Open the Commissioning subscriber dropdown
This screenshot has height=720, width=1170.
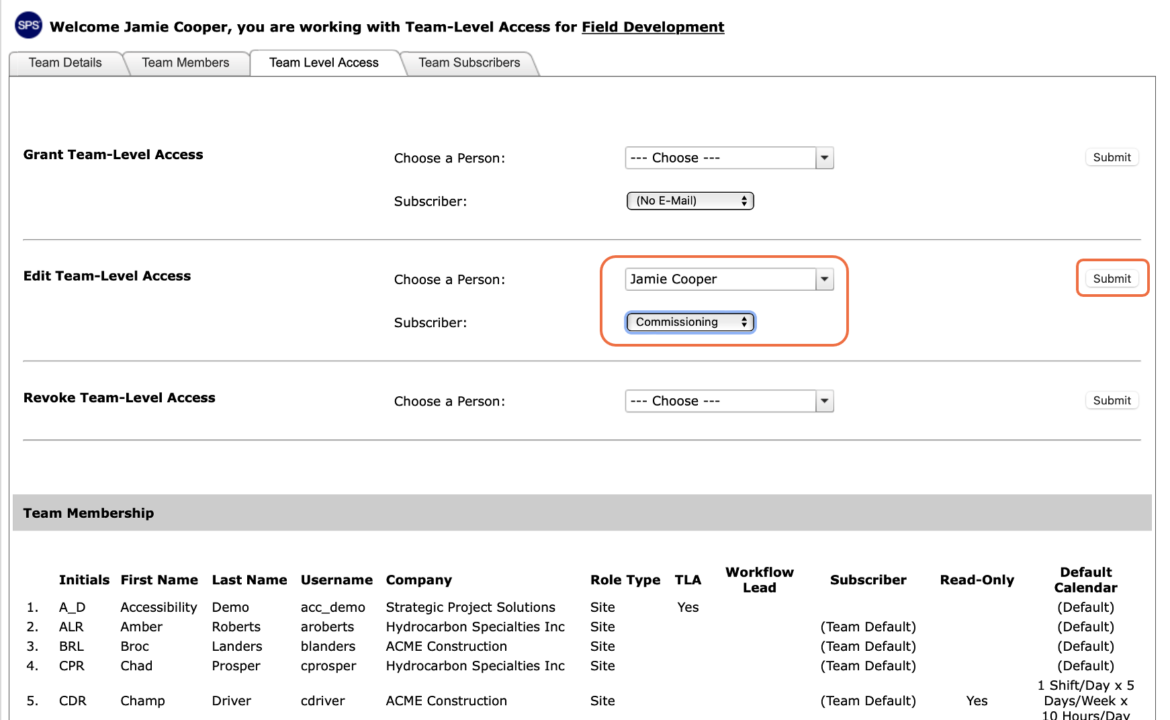point(690,322)
